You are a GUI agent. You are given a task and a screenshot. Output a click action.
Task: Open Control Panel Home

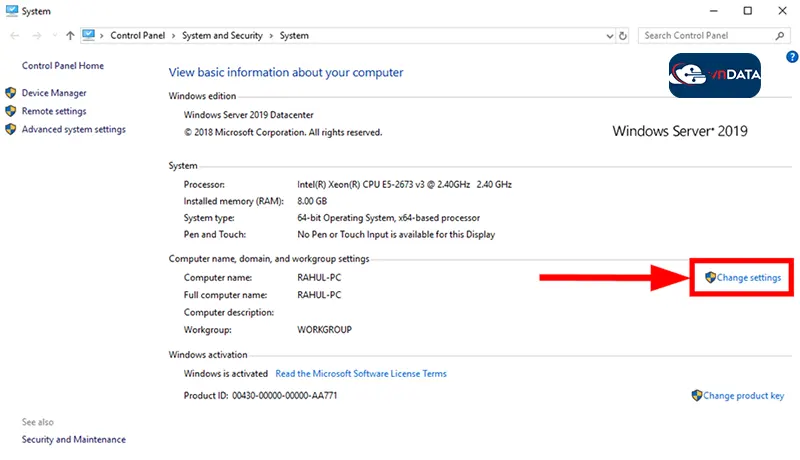point(63,66)
